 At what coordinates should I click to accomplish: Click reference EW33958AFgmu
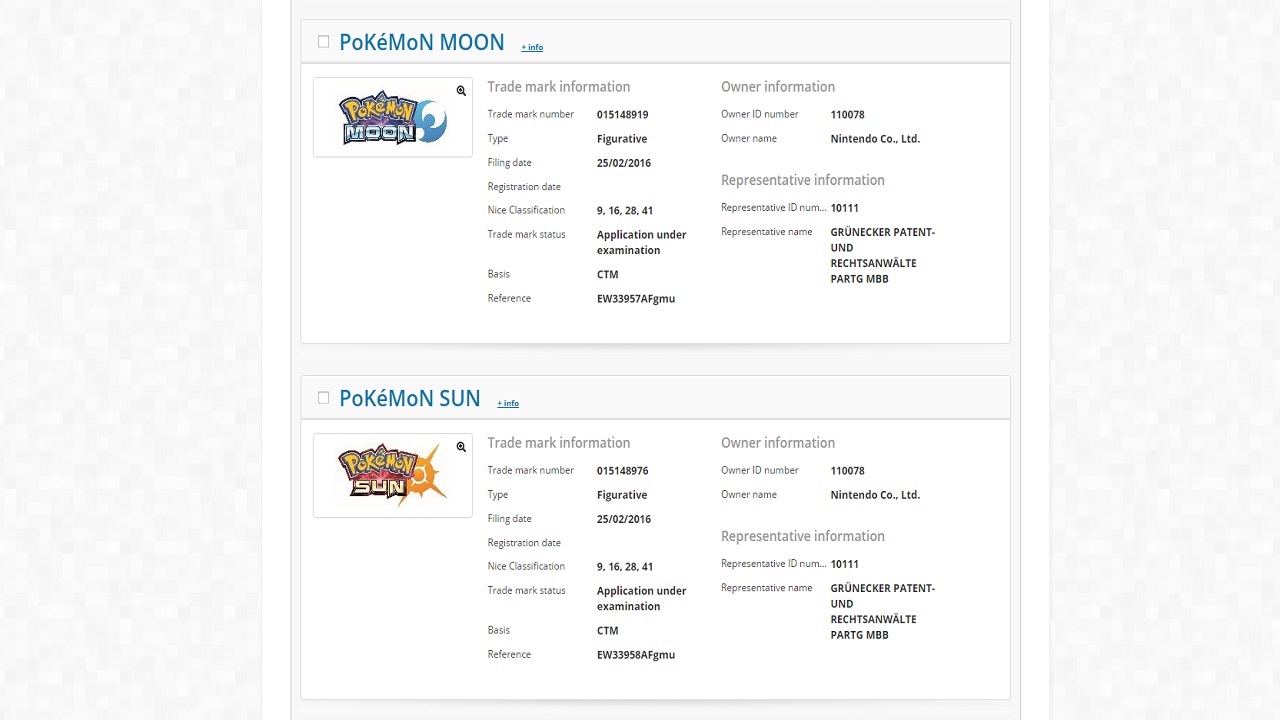pos(636,655)
